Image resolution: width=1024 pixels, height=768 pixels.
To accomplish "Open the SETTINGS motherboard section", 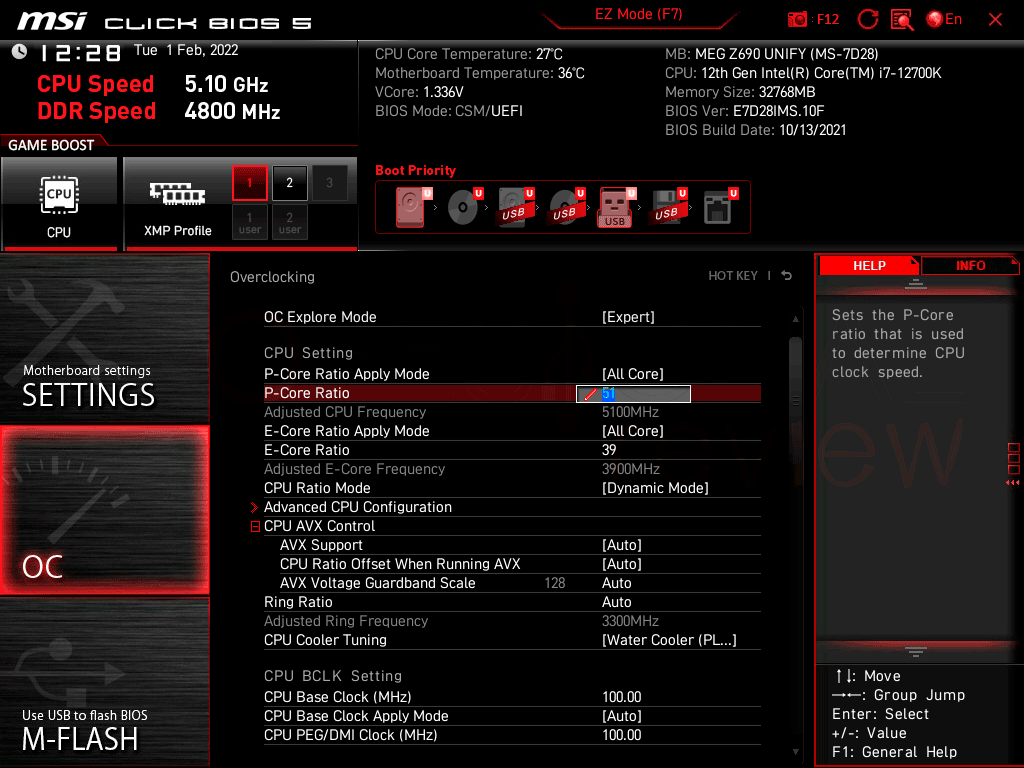I will [x=104, y=338].
